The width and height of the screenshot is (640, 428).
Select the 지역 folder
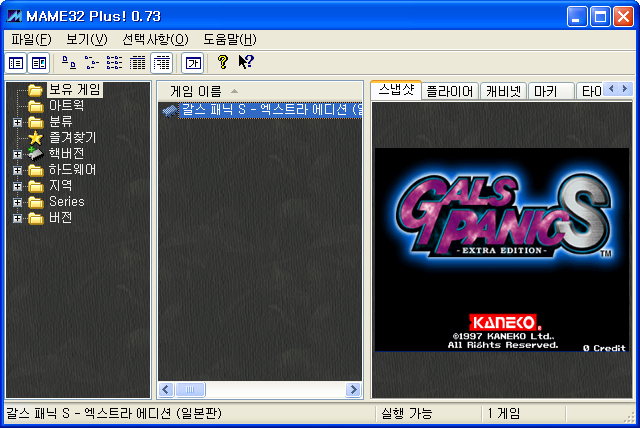60,186
